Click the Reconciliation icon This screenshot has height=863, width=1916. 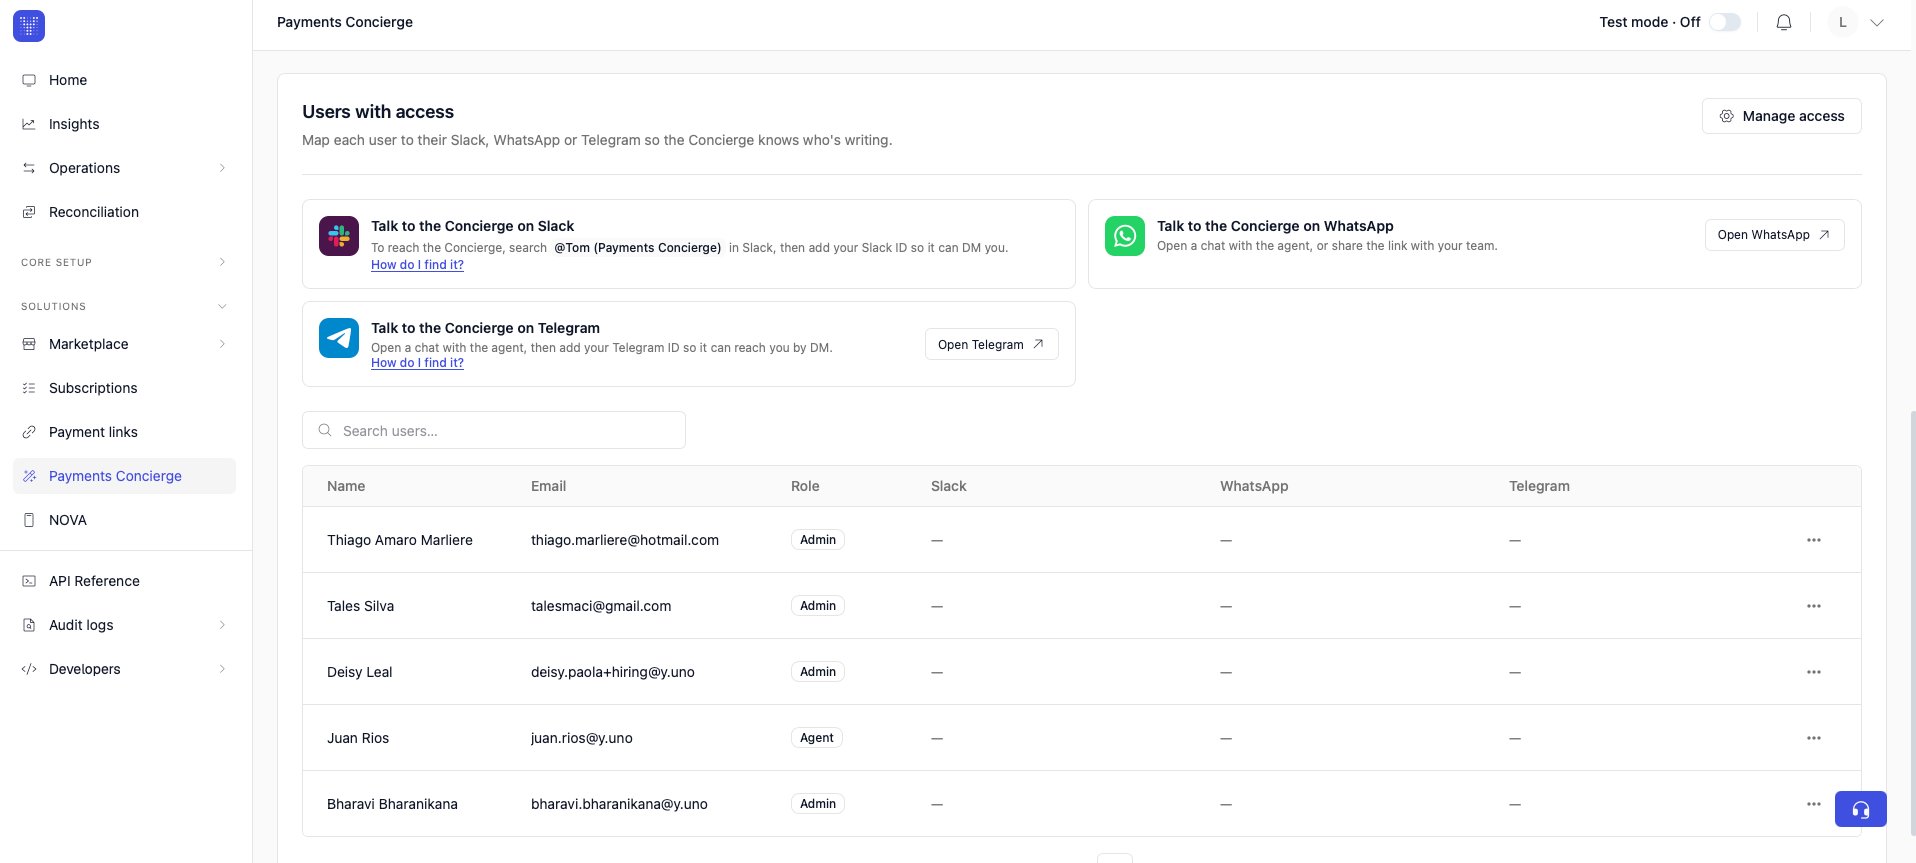tap(29, 212)
